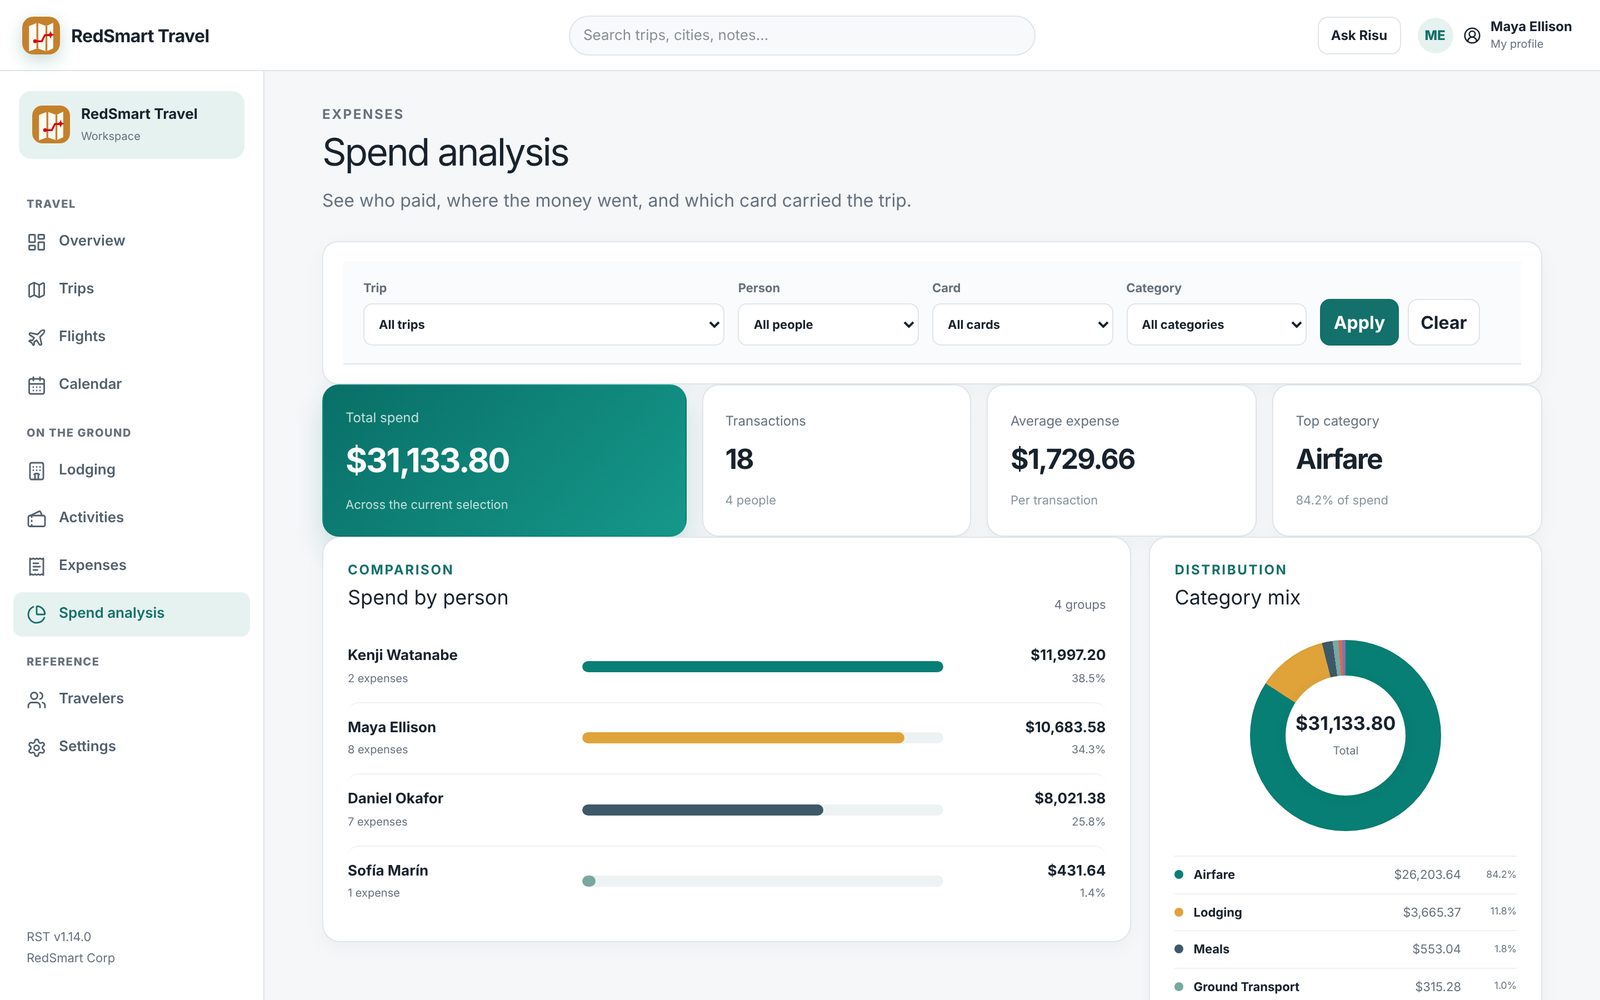Click the Settings gear icon
The height and width of the screenshot is (1000, 1600).
click(x=37, y=748)
